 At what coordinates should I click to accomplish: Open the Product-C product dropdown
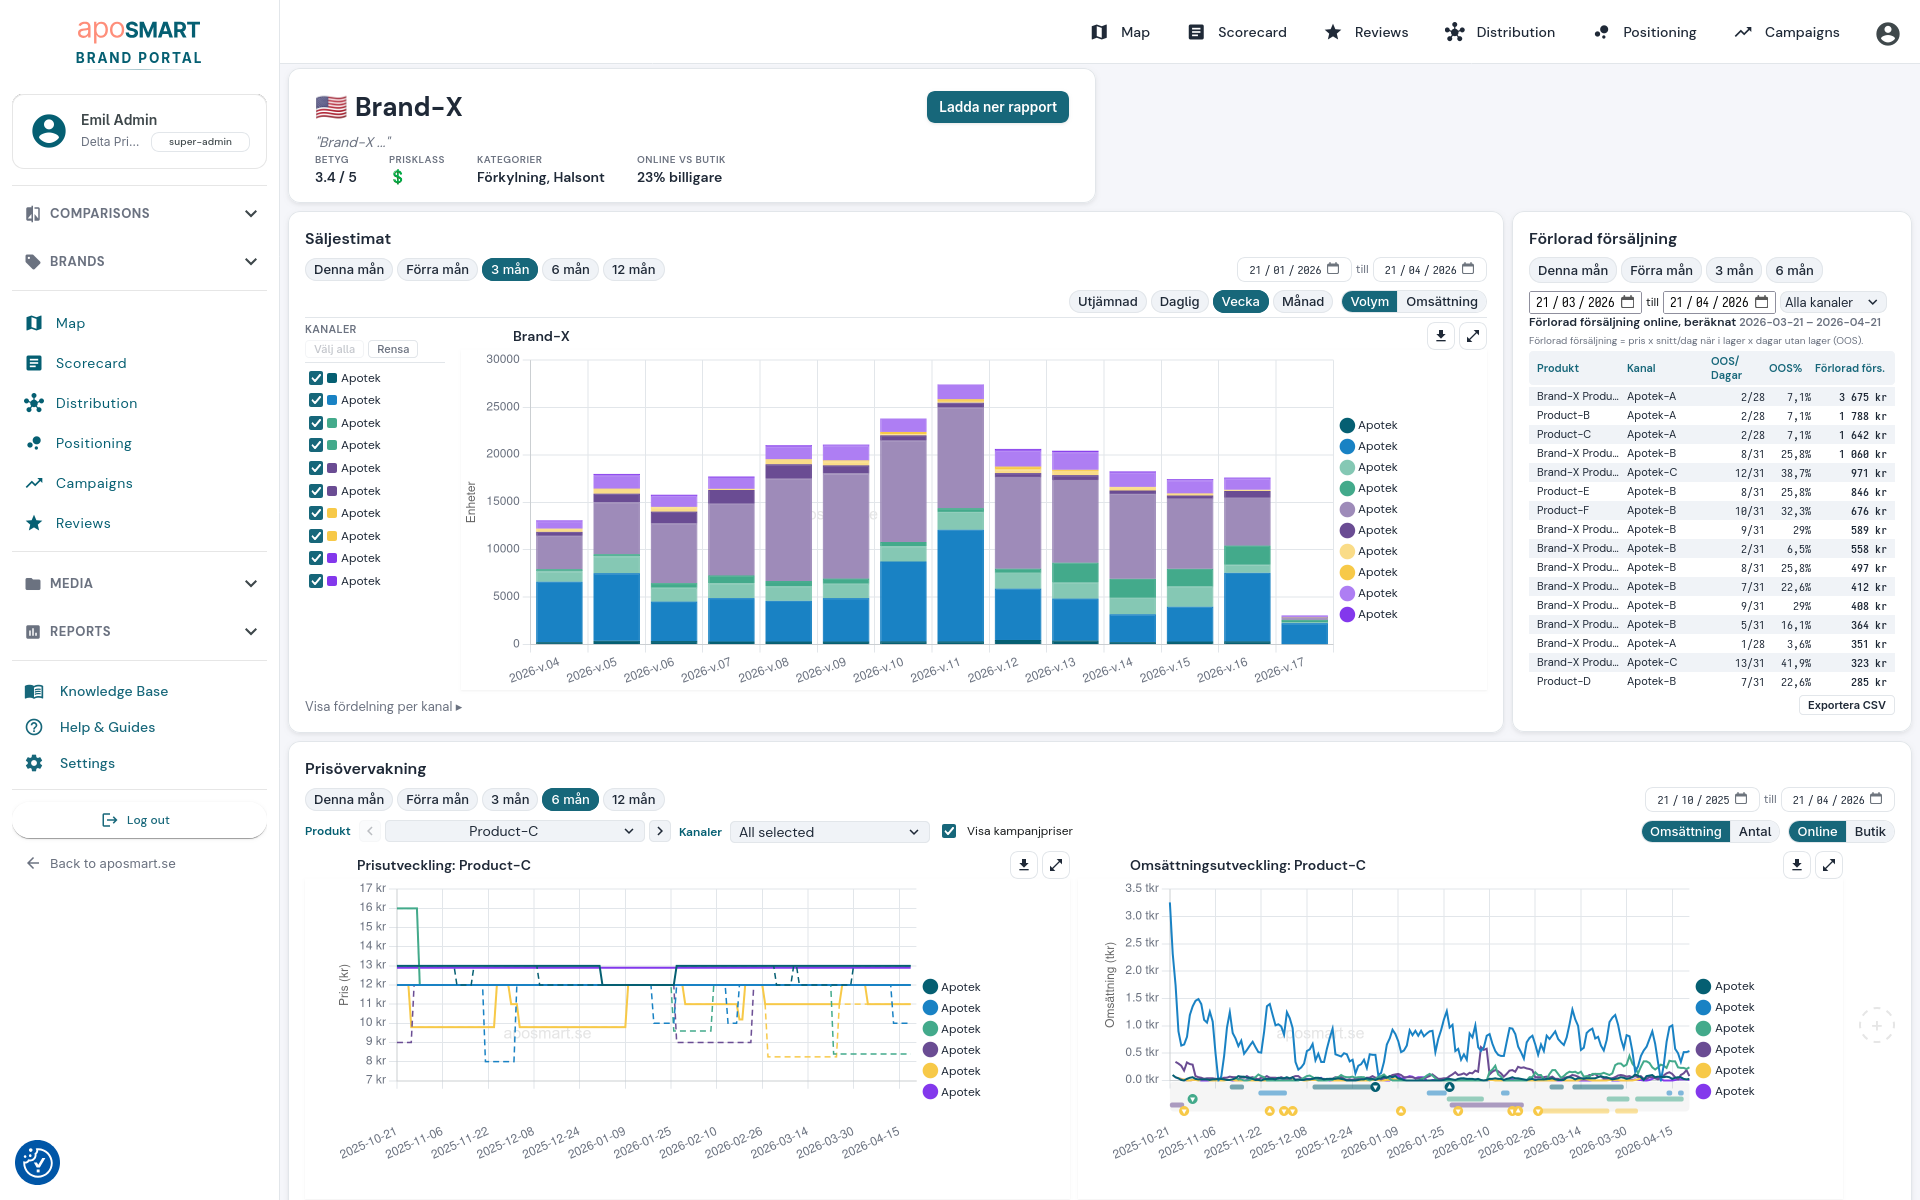pyautogui.click(x=514, y=831)
